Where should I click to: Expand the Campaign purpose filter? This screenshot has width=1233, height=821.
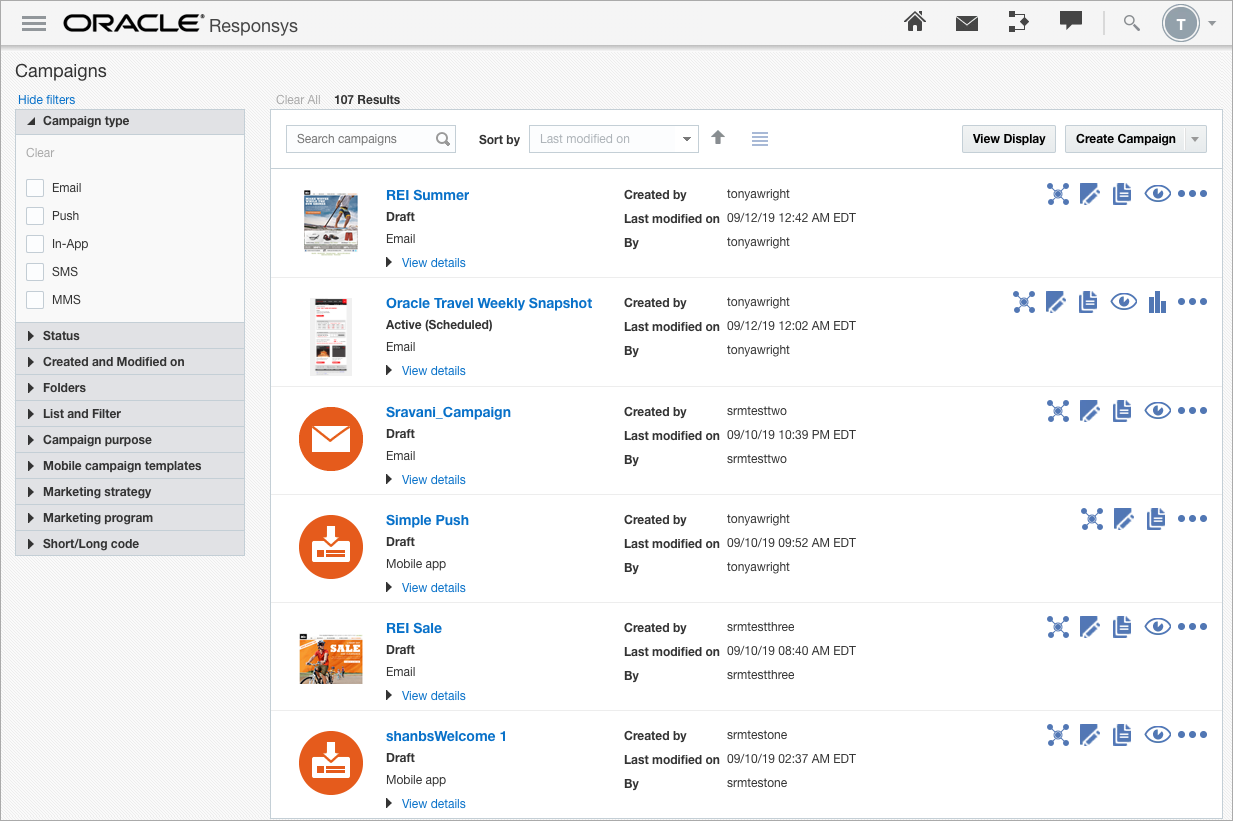coord(130,440)
